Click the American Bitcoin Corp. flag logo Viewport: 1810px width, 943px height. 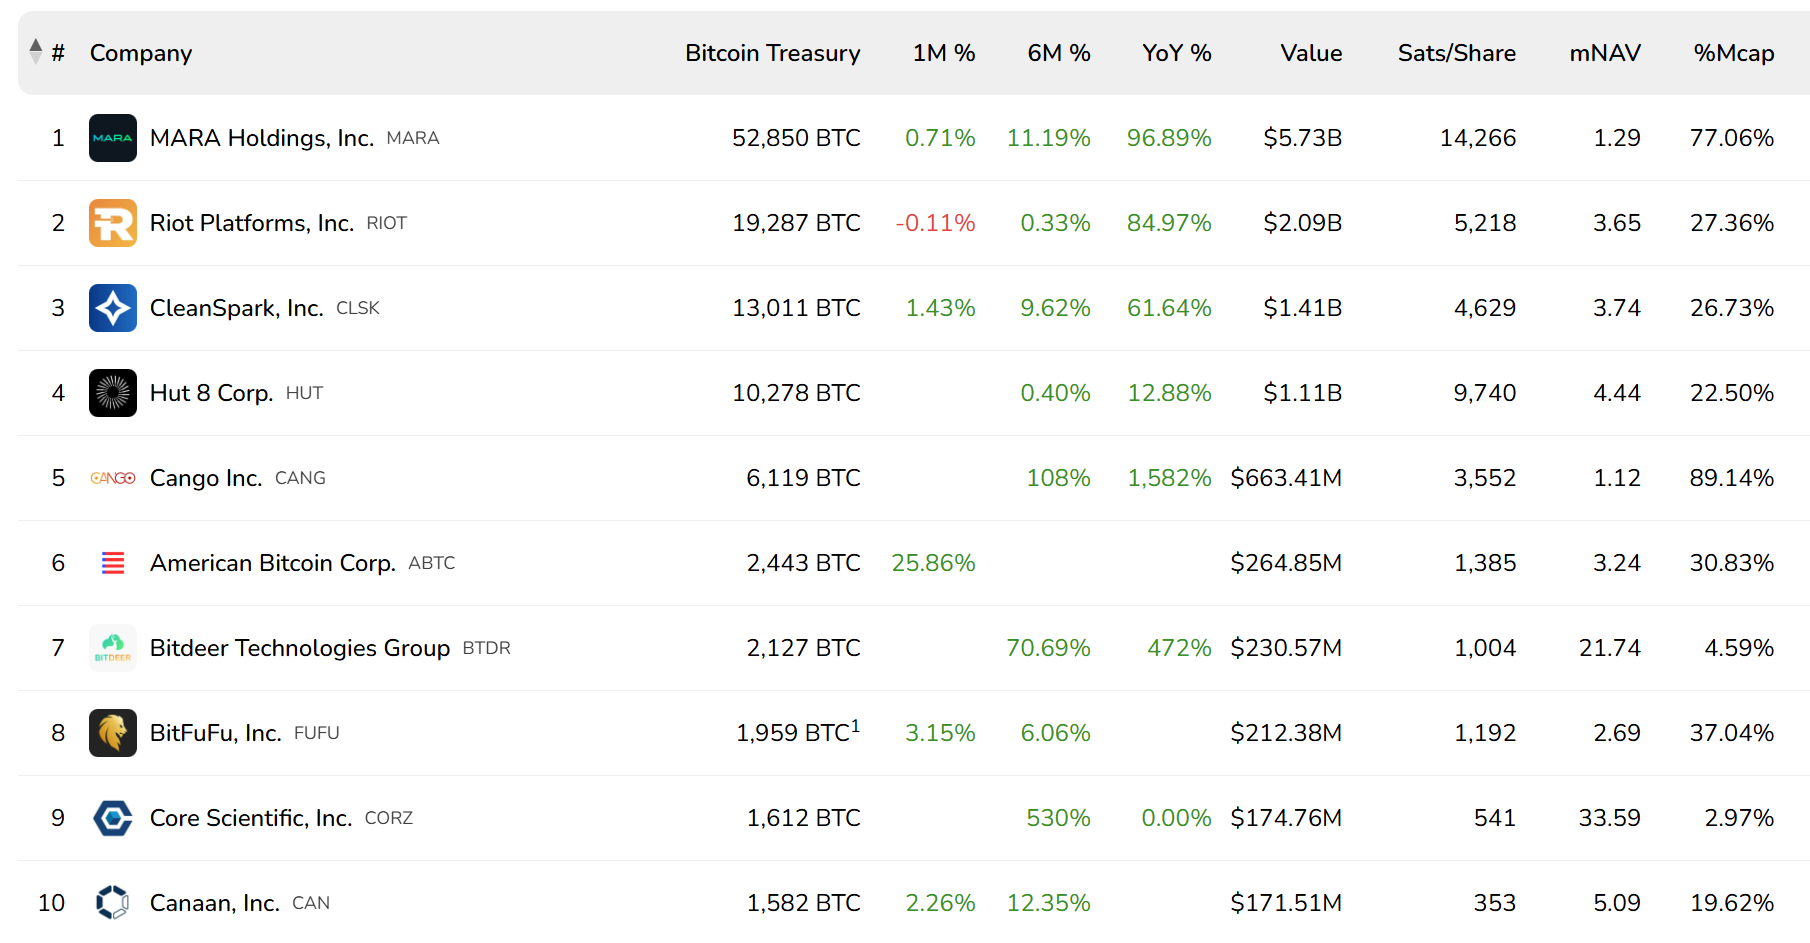113,563
